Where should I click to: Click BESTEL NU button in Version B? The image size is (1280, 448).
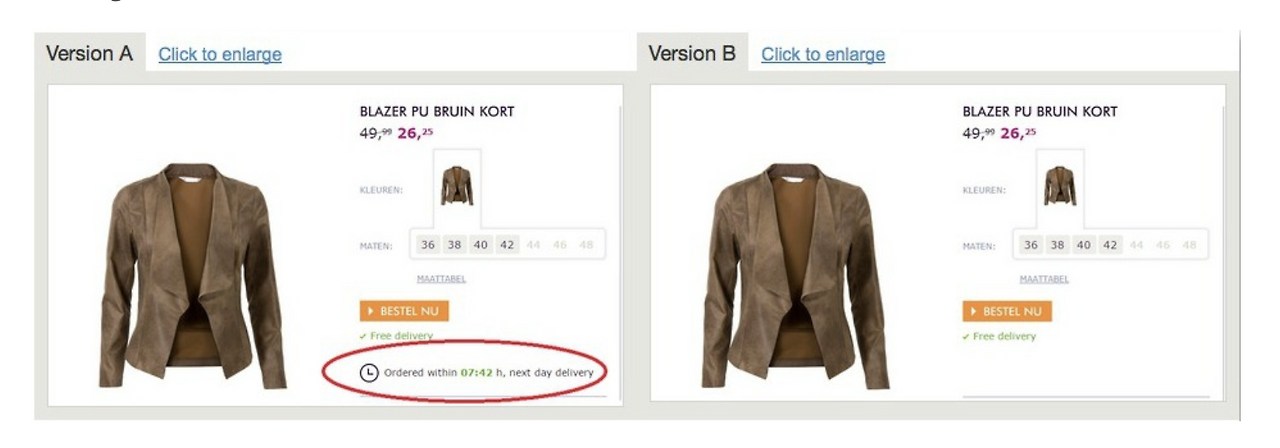tap(1007, 311)
